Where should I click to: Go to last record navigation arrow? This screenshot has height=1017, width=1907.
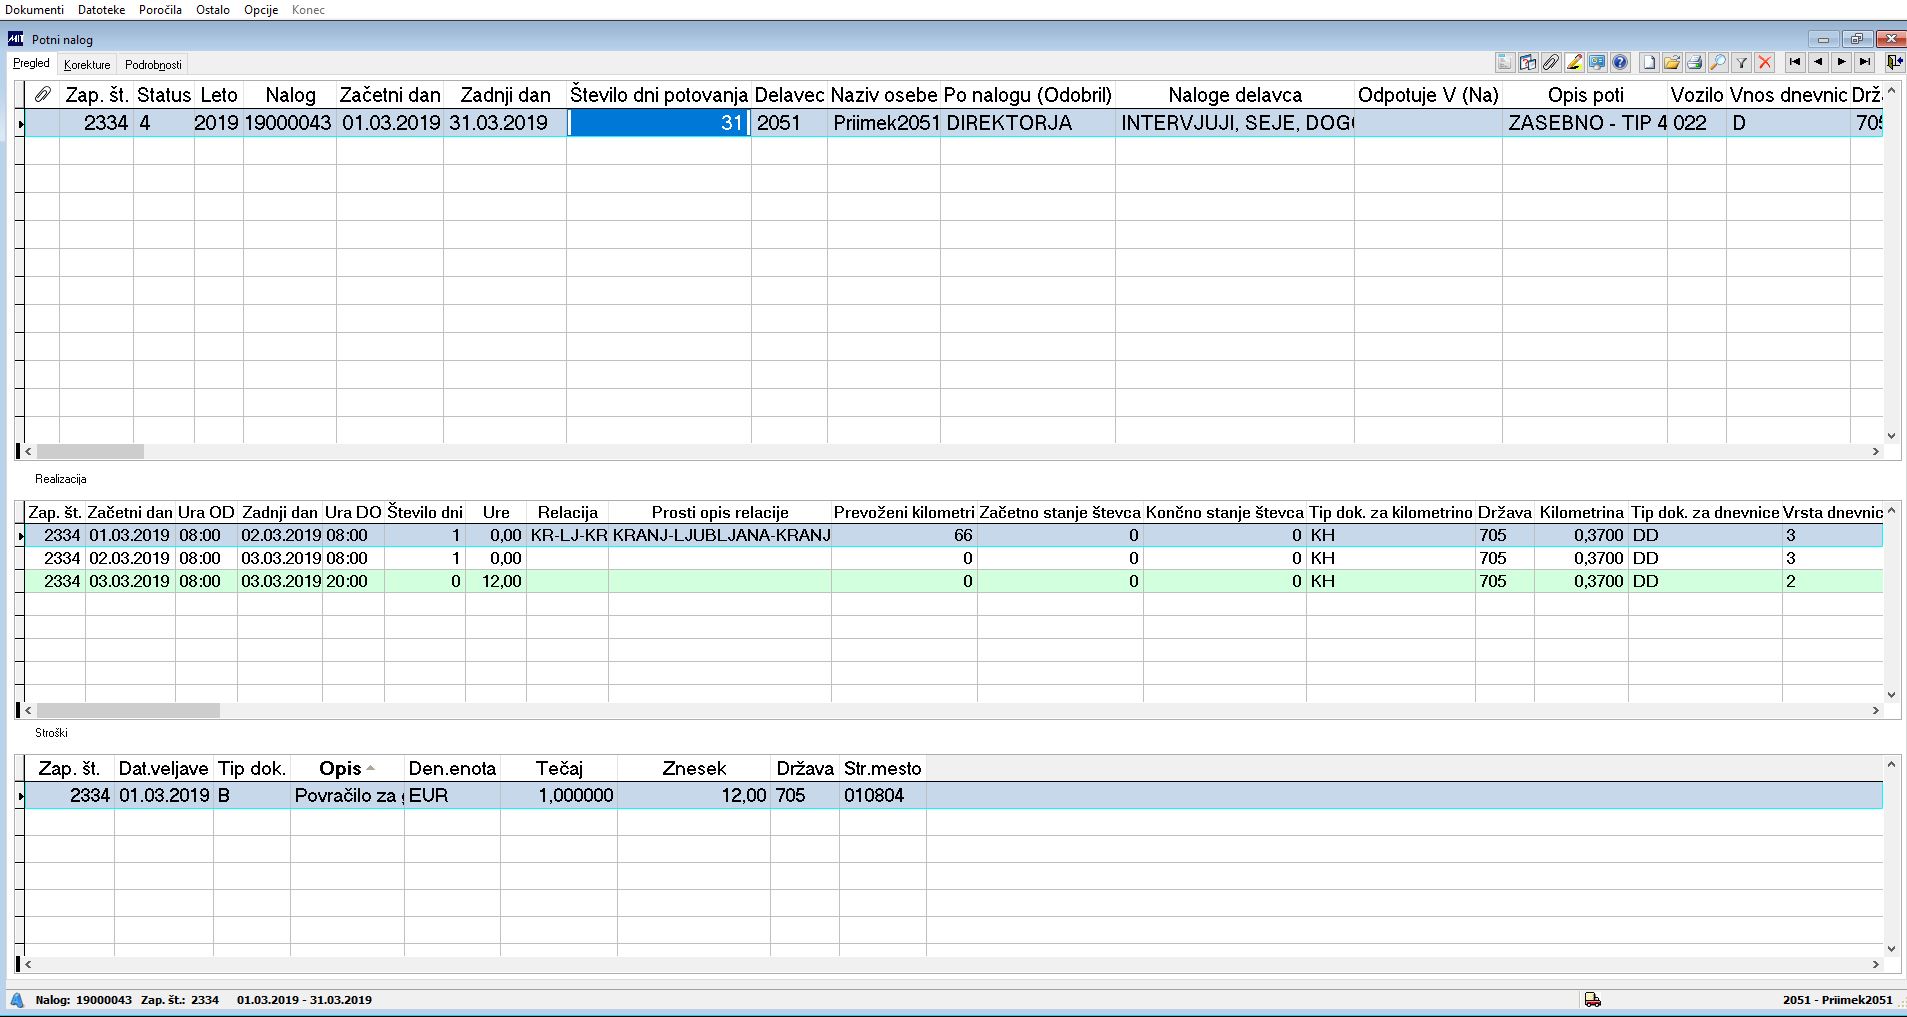1864,62
